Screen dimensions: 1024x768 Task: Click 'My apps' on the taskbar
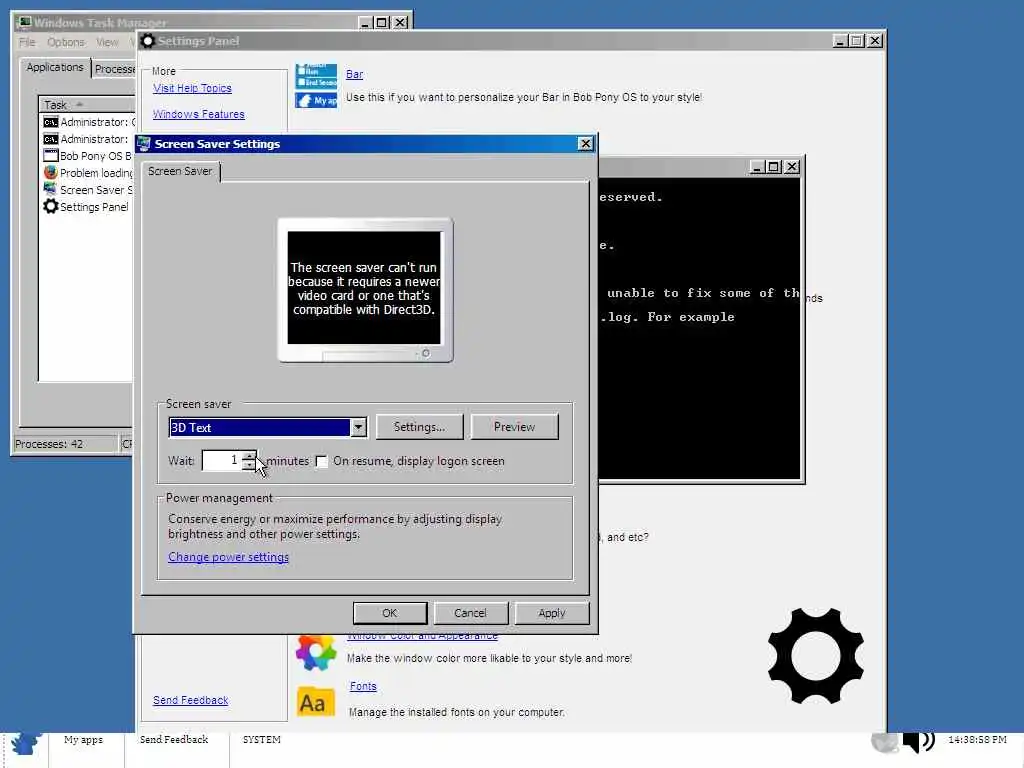pos(84,740)
